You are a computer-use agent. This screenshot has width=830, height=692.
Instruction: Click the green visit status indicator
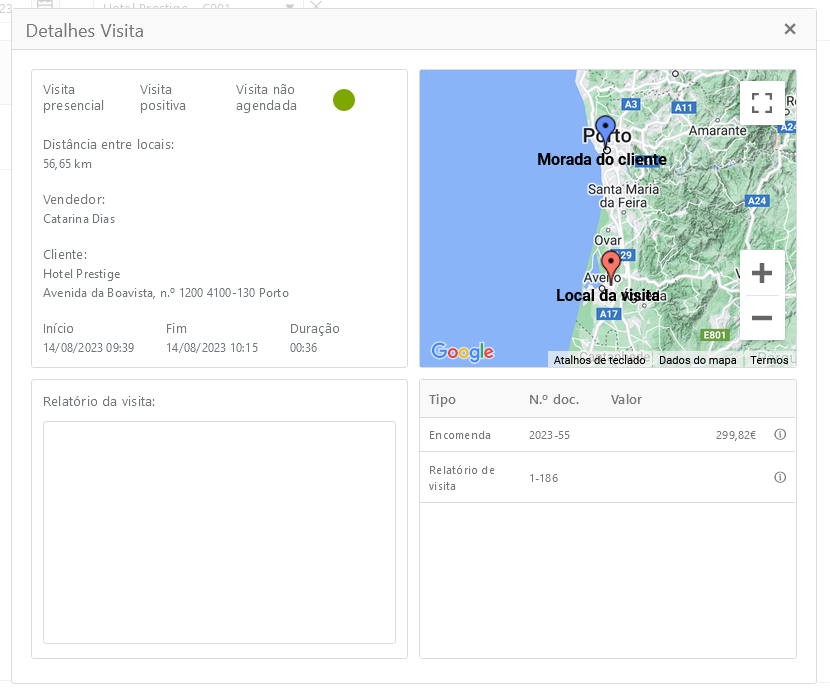(344, 100)
